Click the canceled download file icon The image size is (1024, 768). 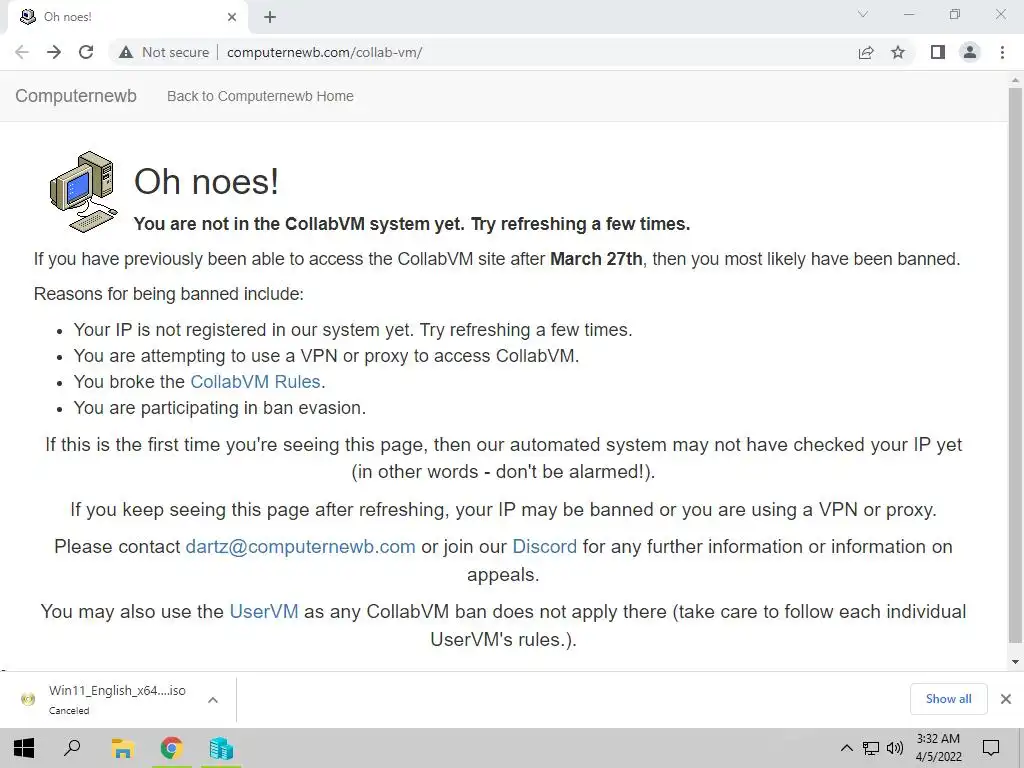pos(28,699)
